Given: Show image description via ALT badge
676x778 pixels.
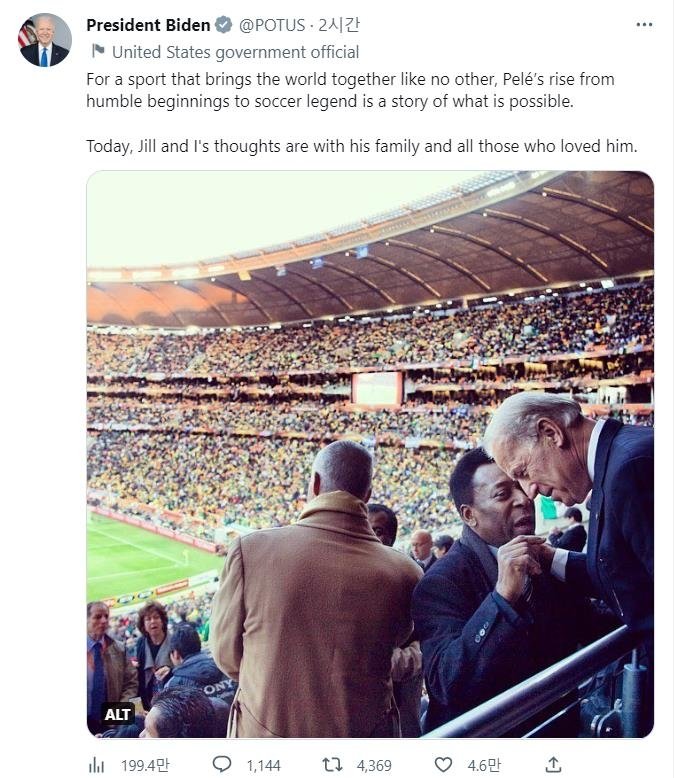Looking at the screenshot, I should pos(118,714).
